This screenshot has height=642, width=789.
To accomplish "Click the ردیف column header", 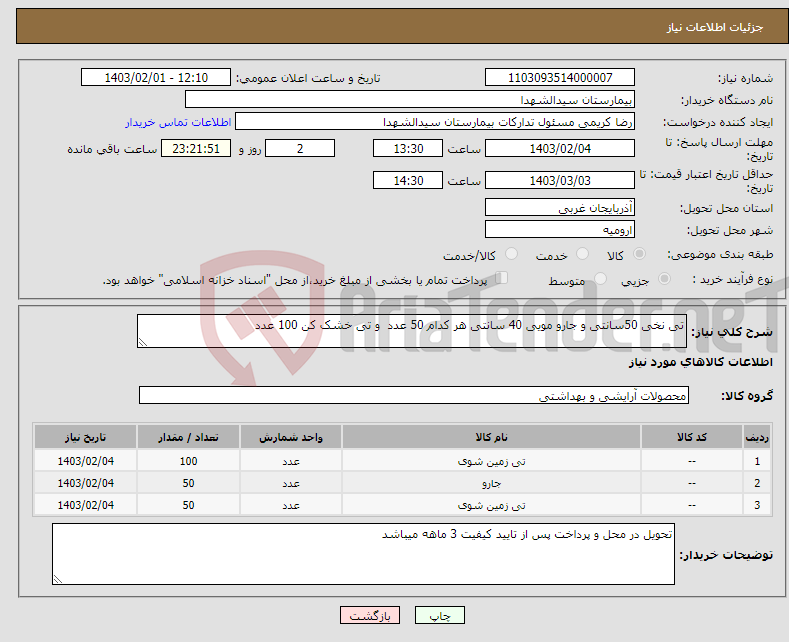I will tap(757, 437).
